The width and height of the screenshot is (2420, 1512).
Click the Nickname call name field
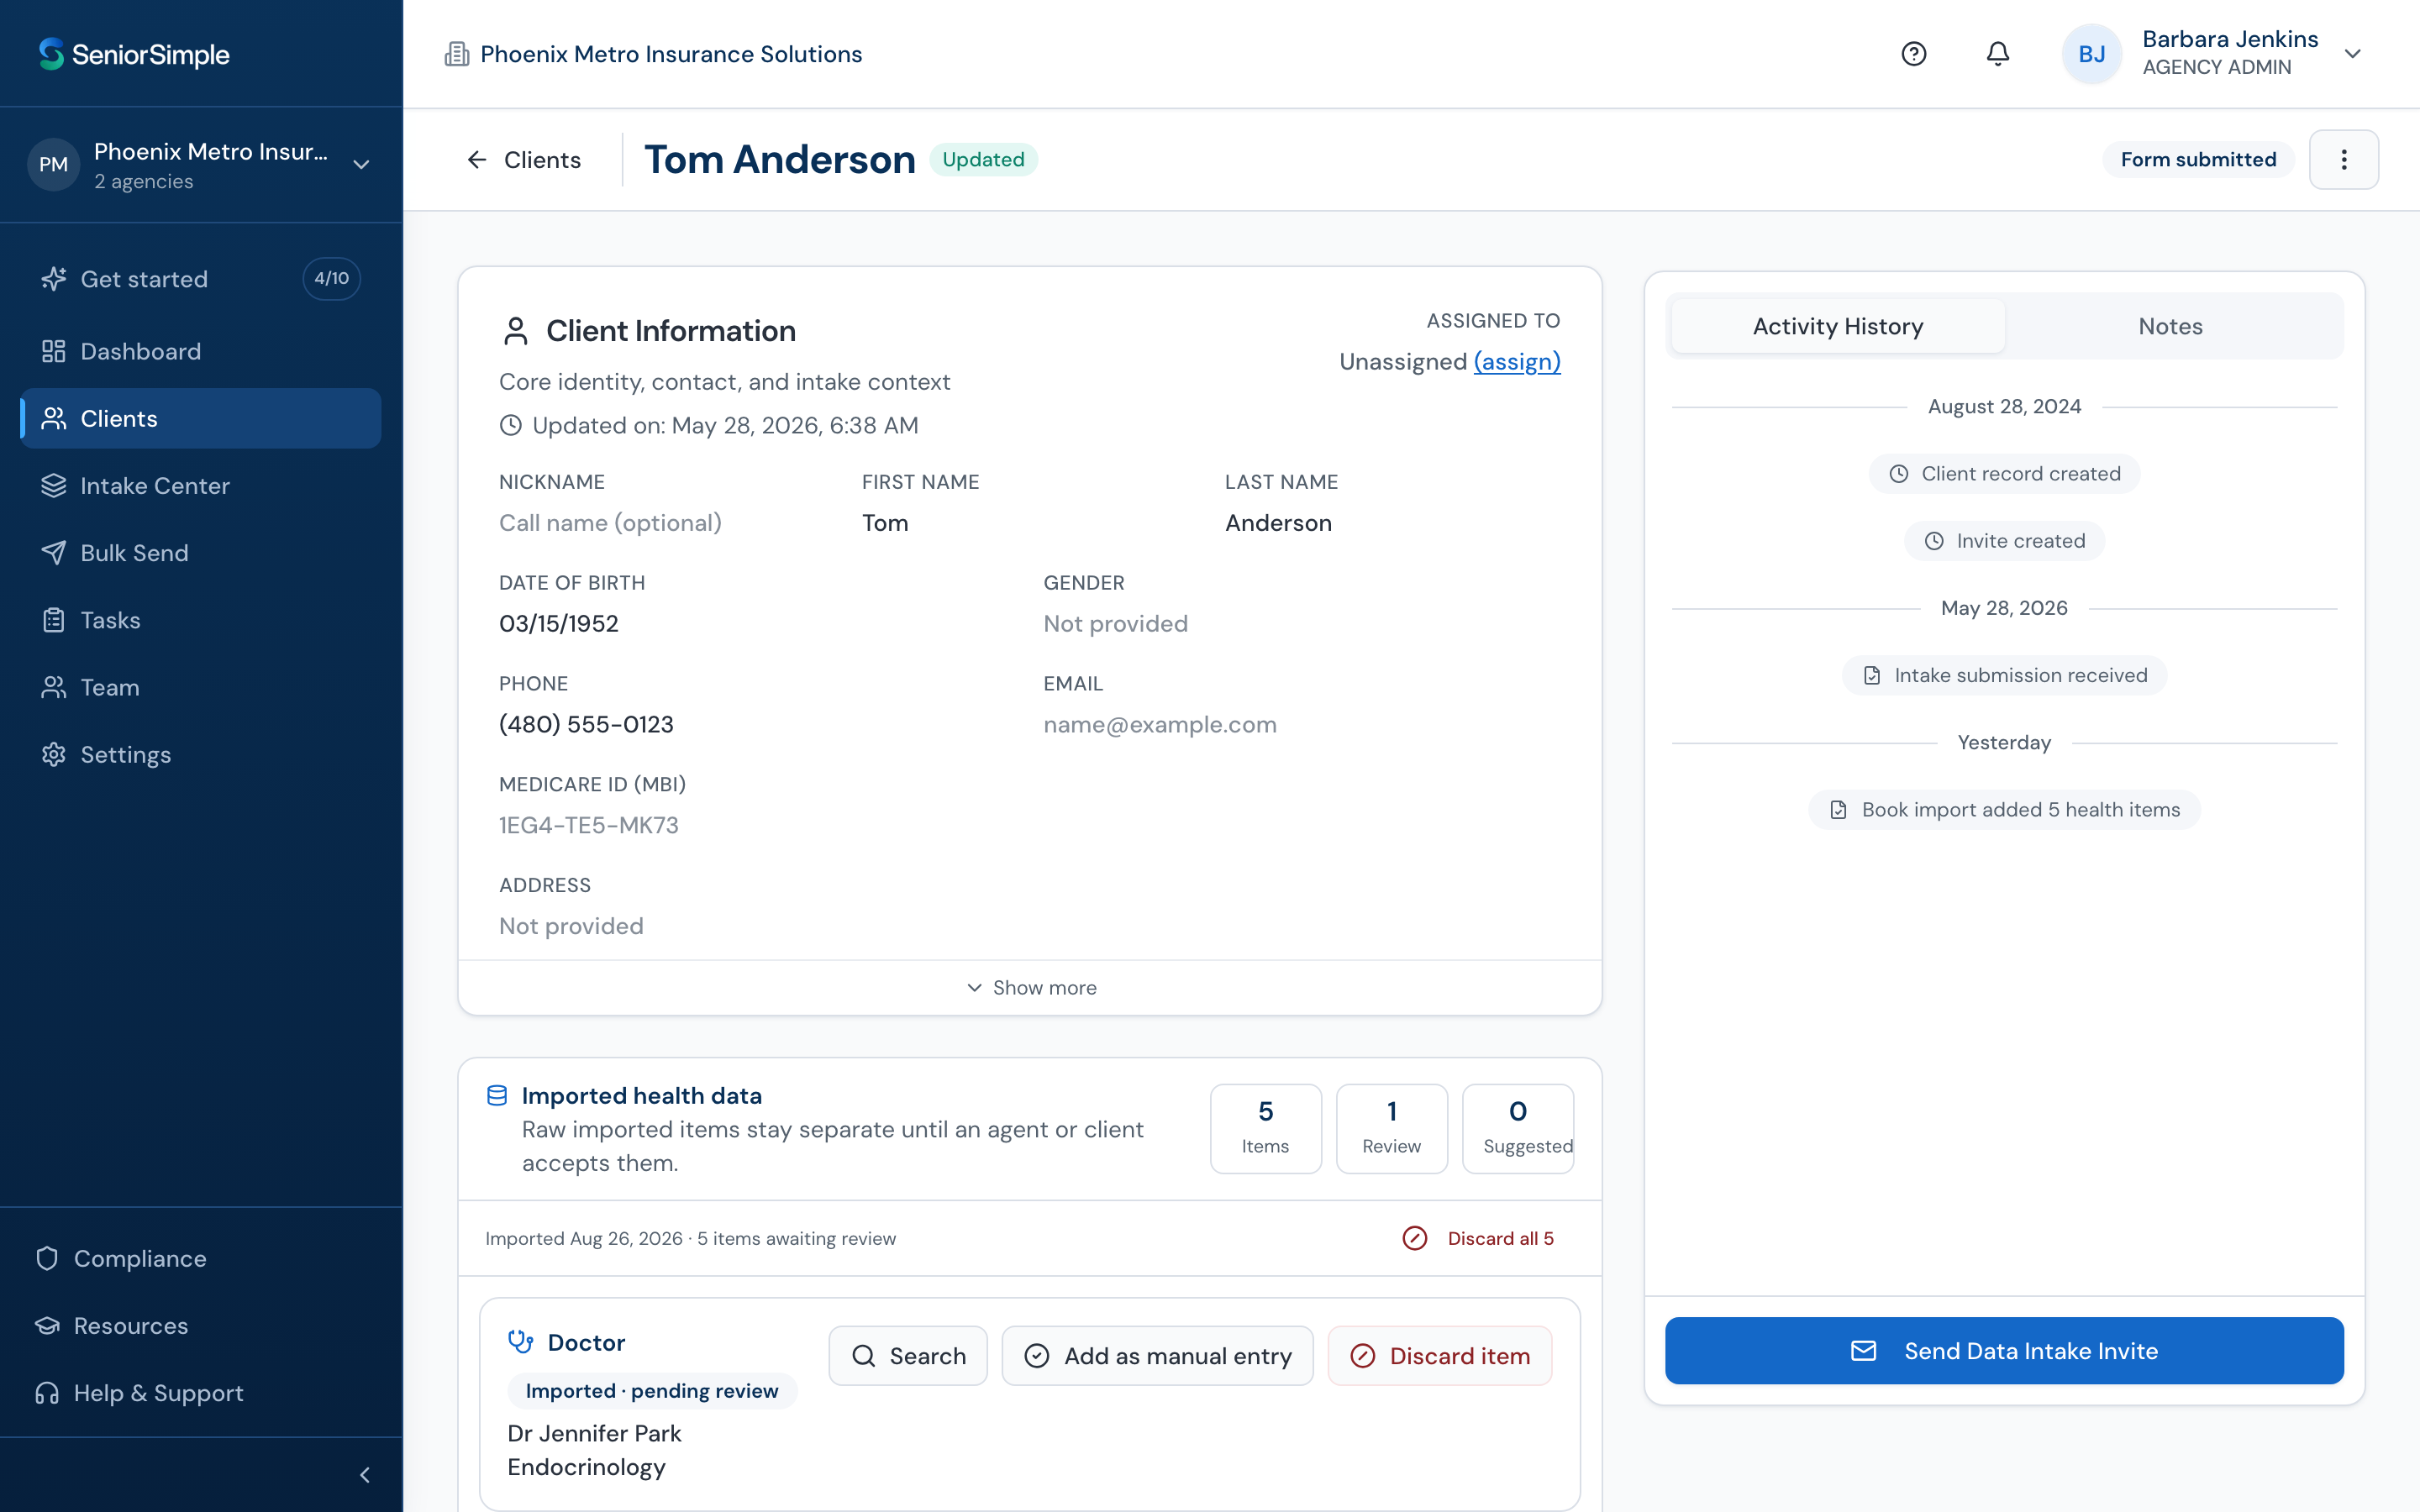coord(610,523)
